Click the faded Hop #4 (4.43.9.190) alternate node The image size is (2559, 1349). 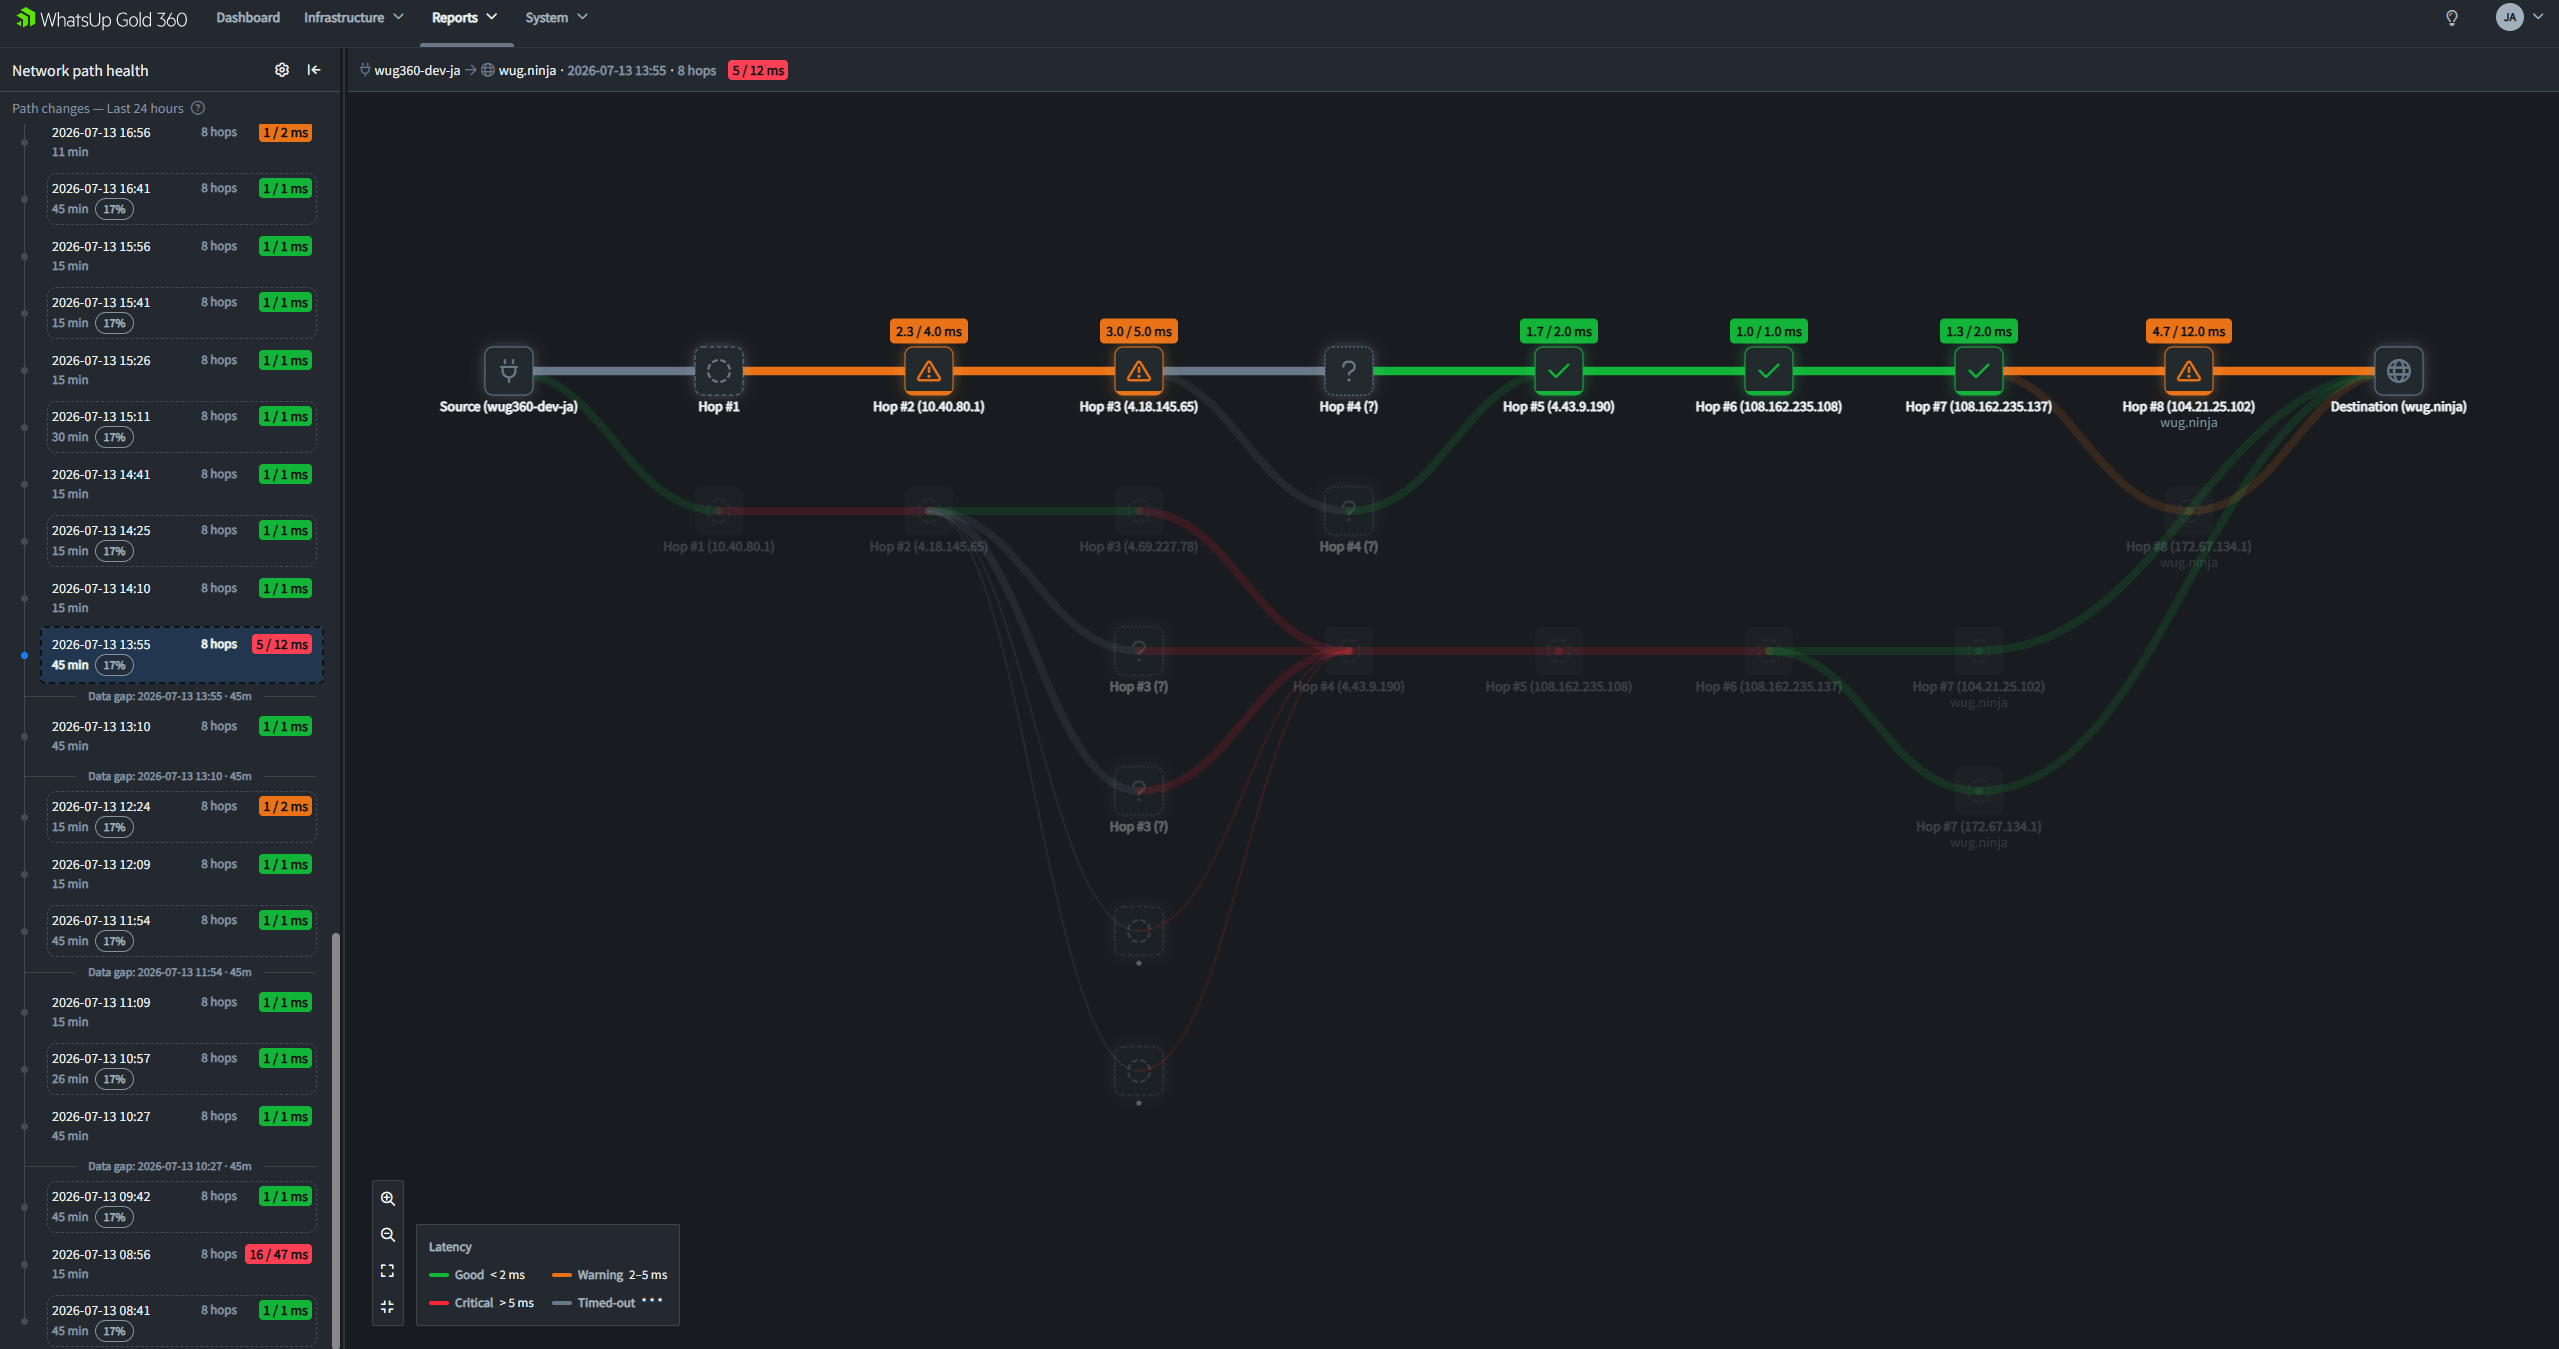[x=1349, y=651]
